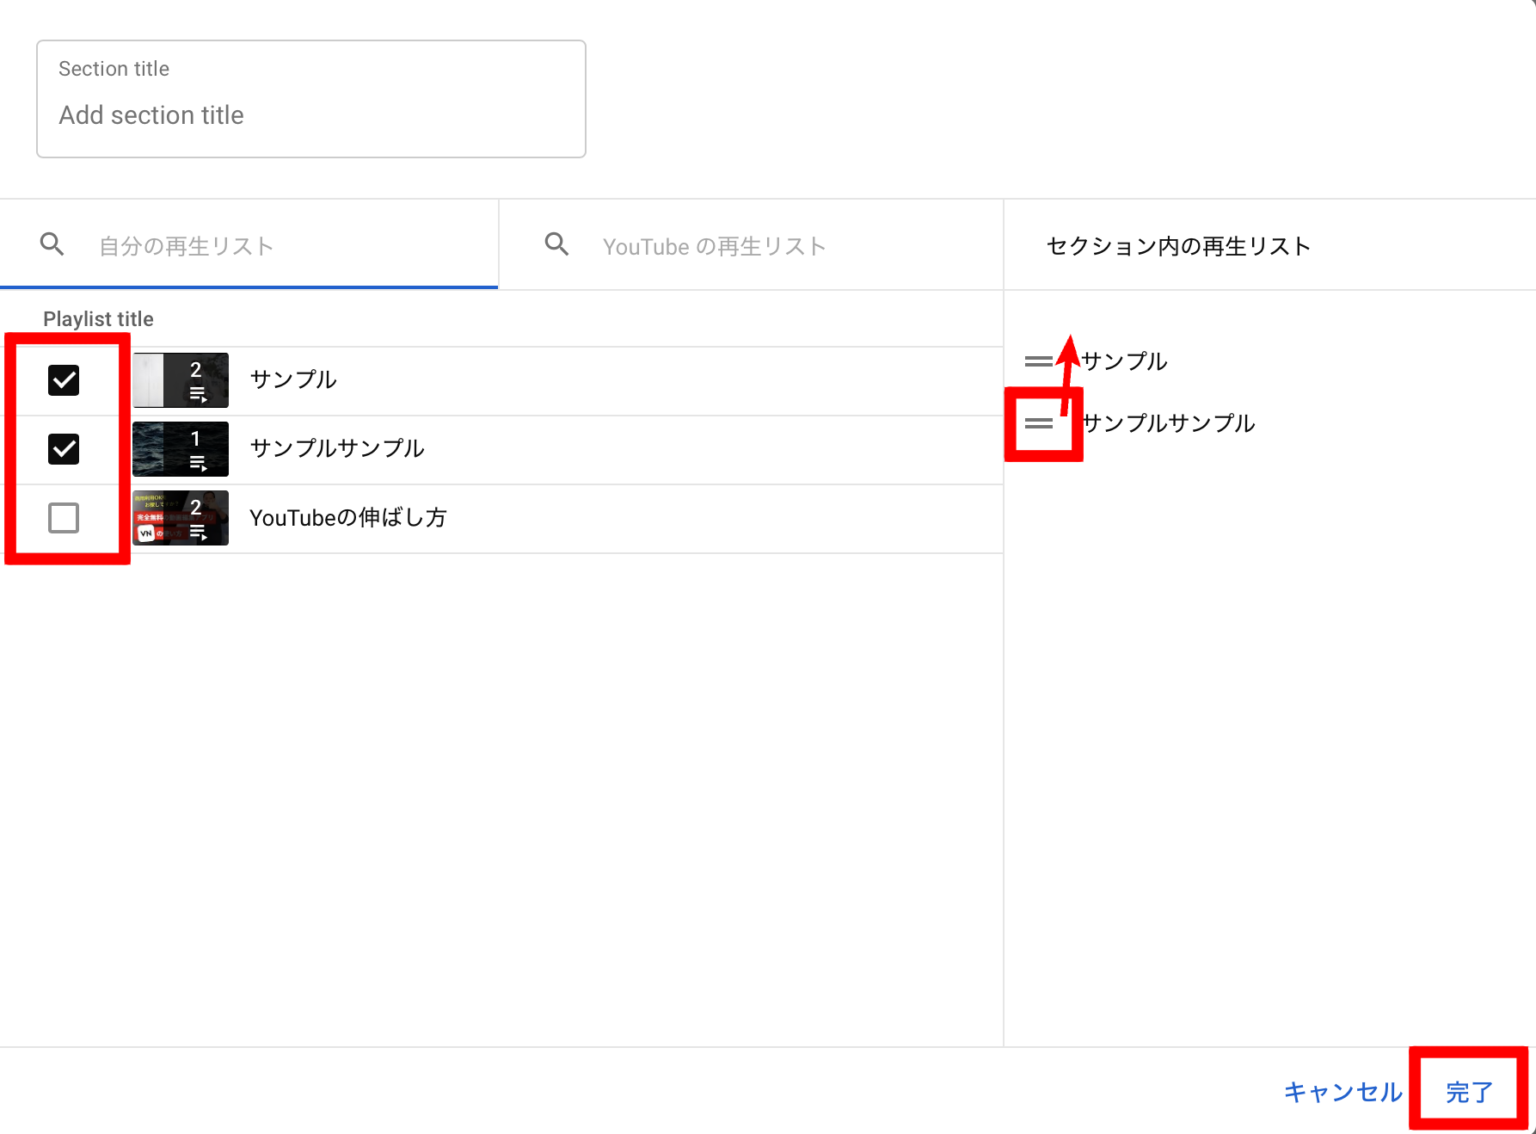Select the YouTubeの伸ばし方 playlist title

tap(348, 518)
